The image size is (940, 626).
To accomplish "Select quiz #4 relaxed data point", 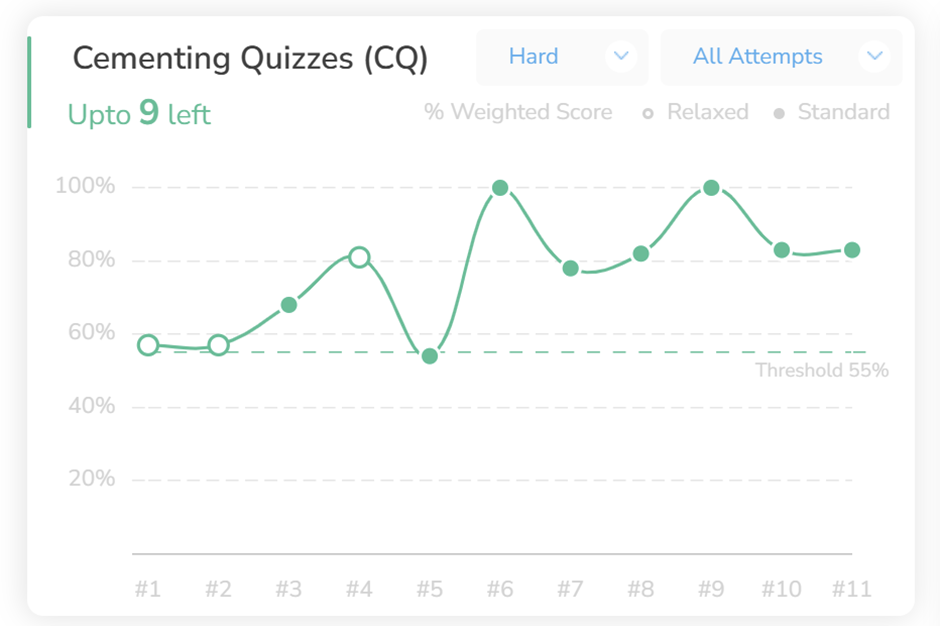I will pyautogui.click(x=359, y=257).
